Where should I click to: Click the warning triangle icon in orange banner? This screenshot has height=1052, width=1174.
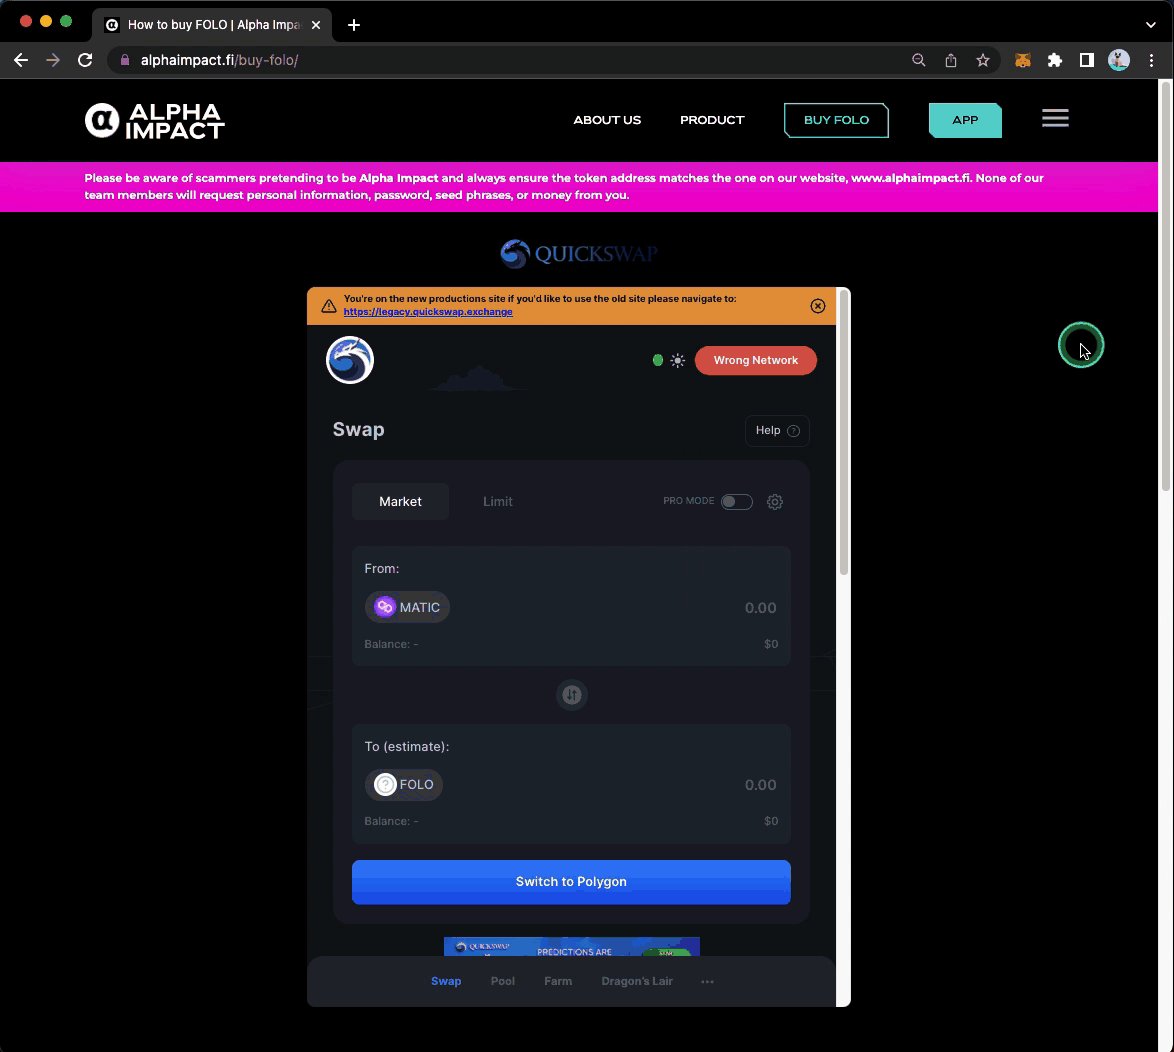[x=329, y=305]
